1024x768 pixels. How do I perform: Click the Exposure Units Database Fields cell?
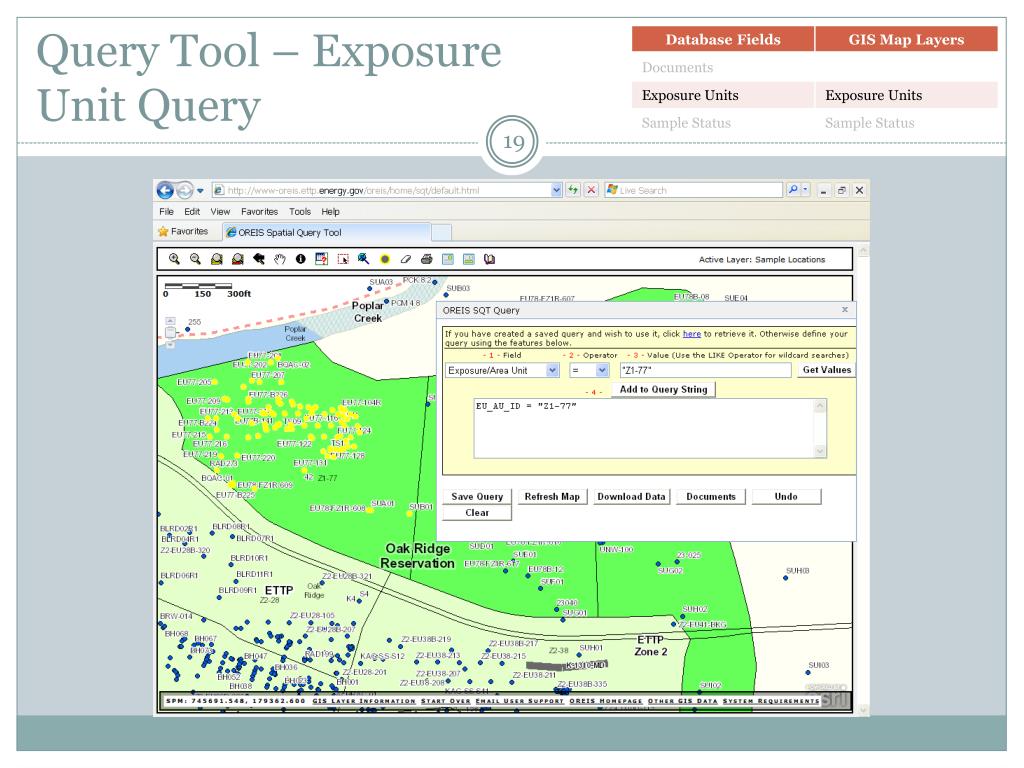click(x=723, y=95)
